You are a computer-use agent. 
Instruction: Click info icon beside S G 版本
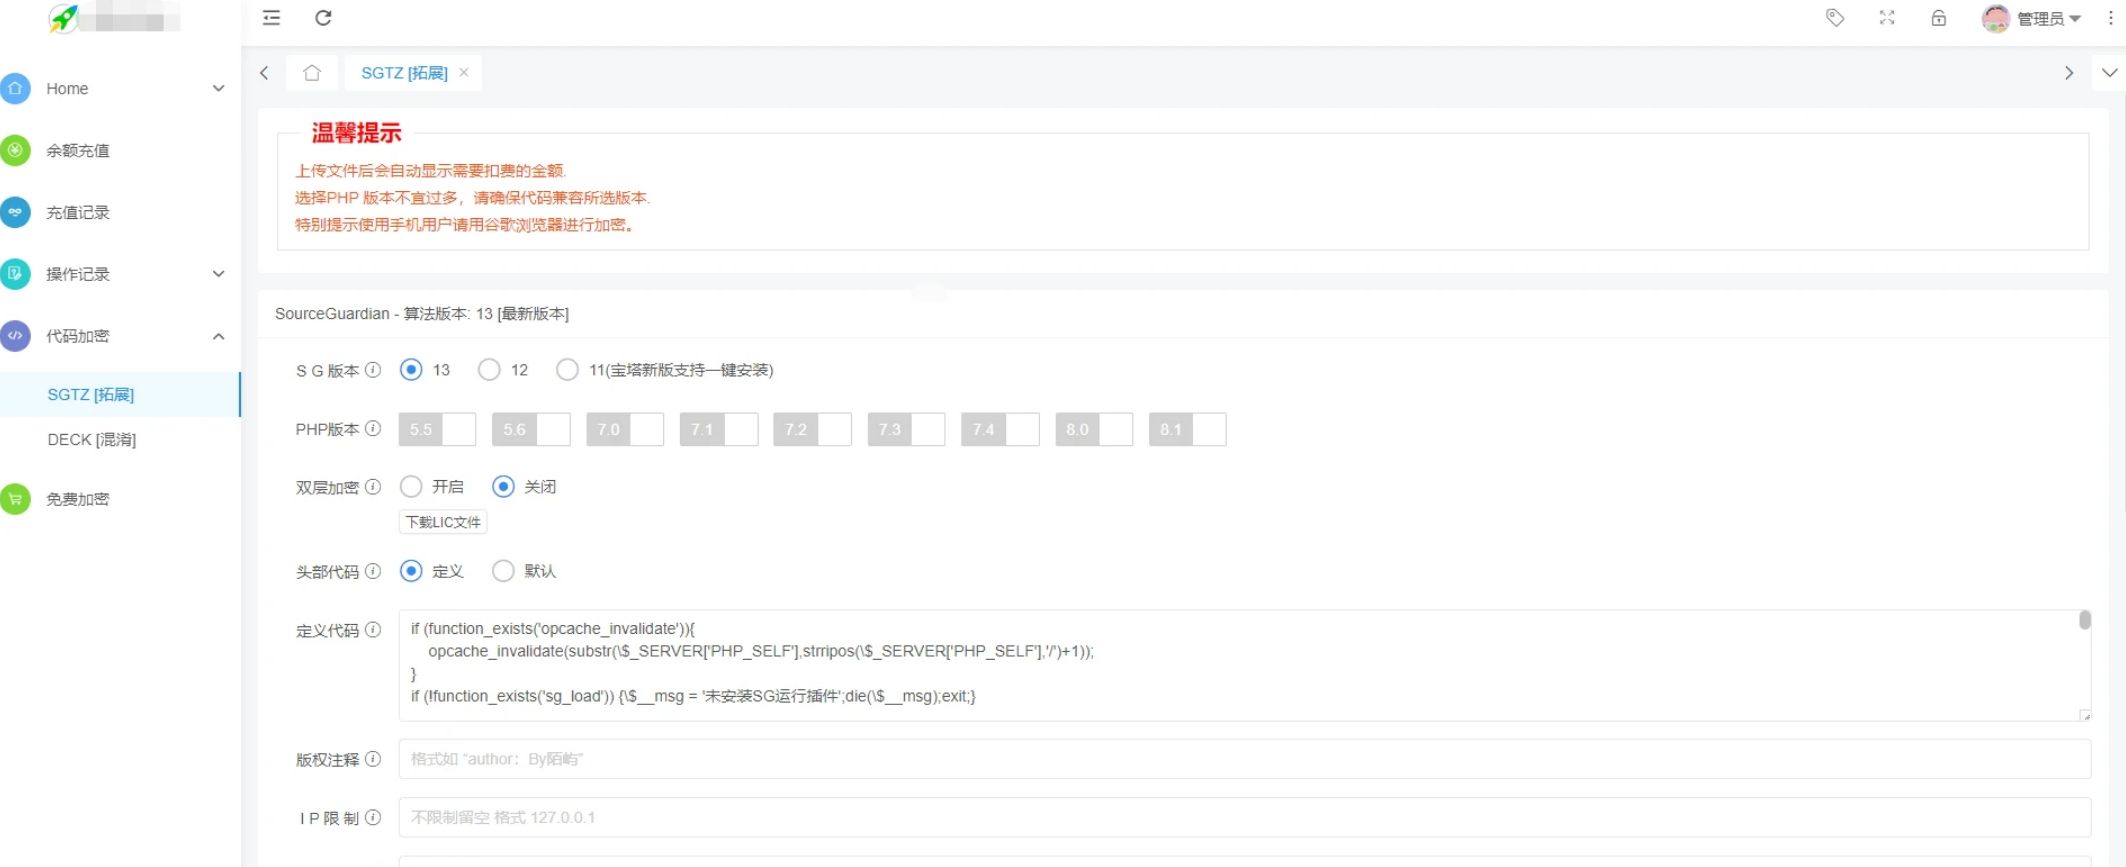373,370
